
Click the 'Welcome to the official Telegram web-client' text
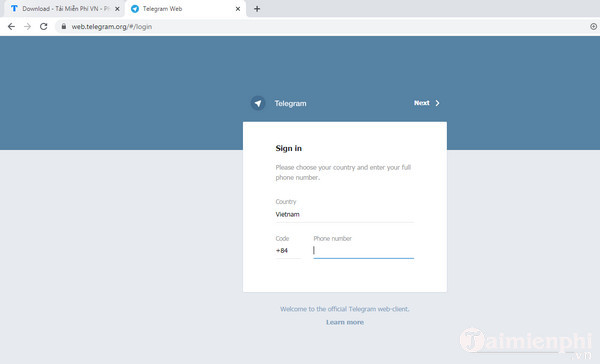click(x=345, y=309)
